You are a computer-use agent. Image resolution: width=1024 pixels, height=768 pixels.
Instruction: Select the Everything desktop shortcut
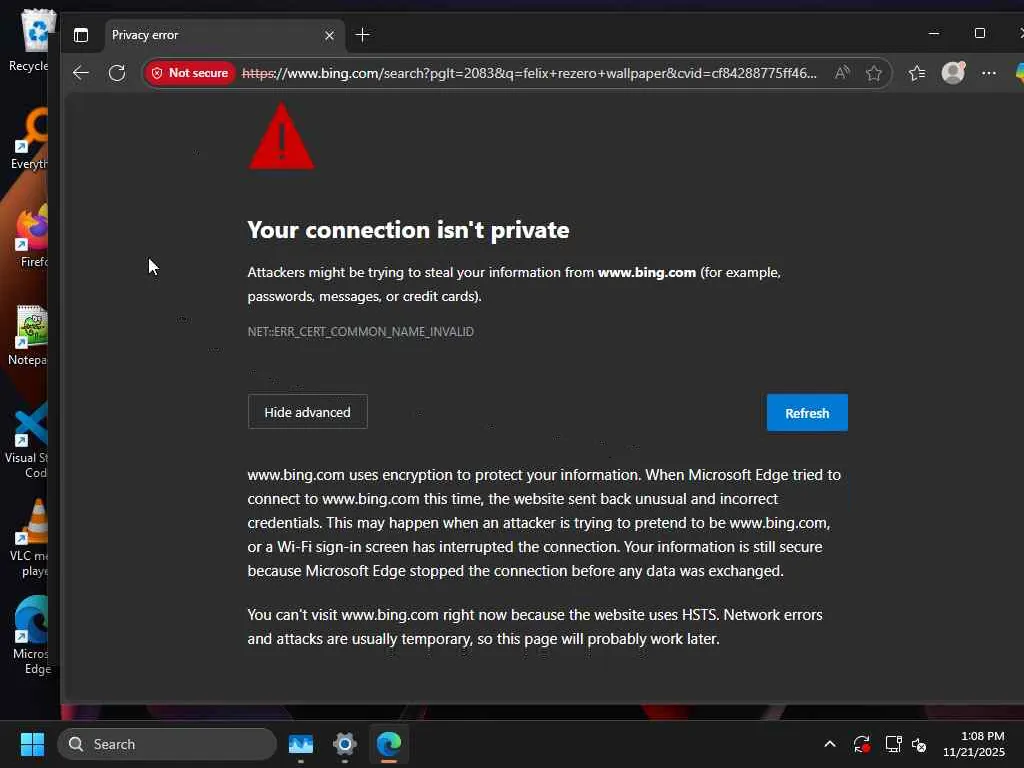(29, 138)
